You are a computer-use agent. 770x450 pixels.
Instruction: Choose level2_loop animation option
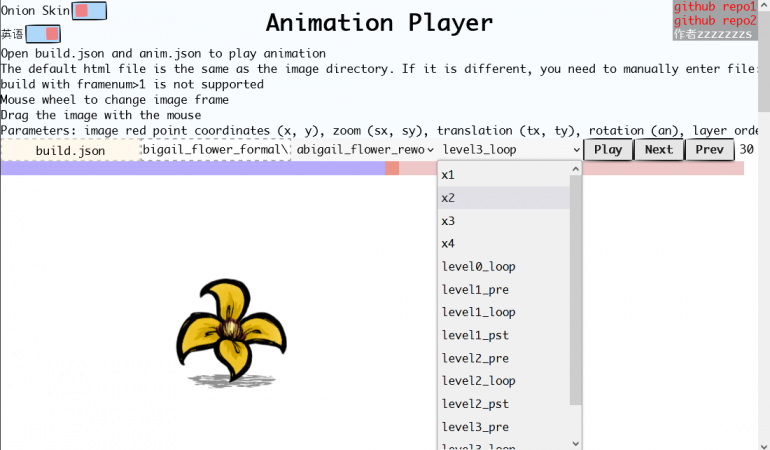point(504,381)
